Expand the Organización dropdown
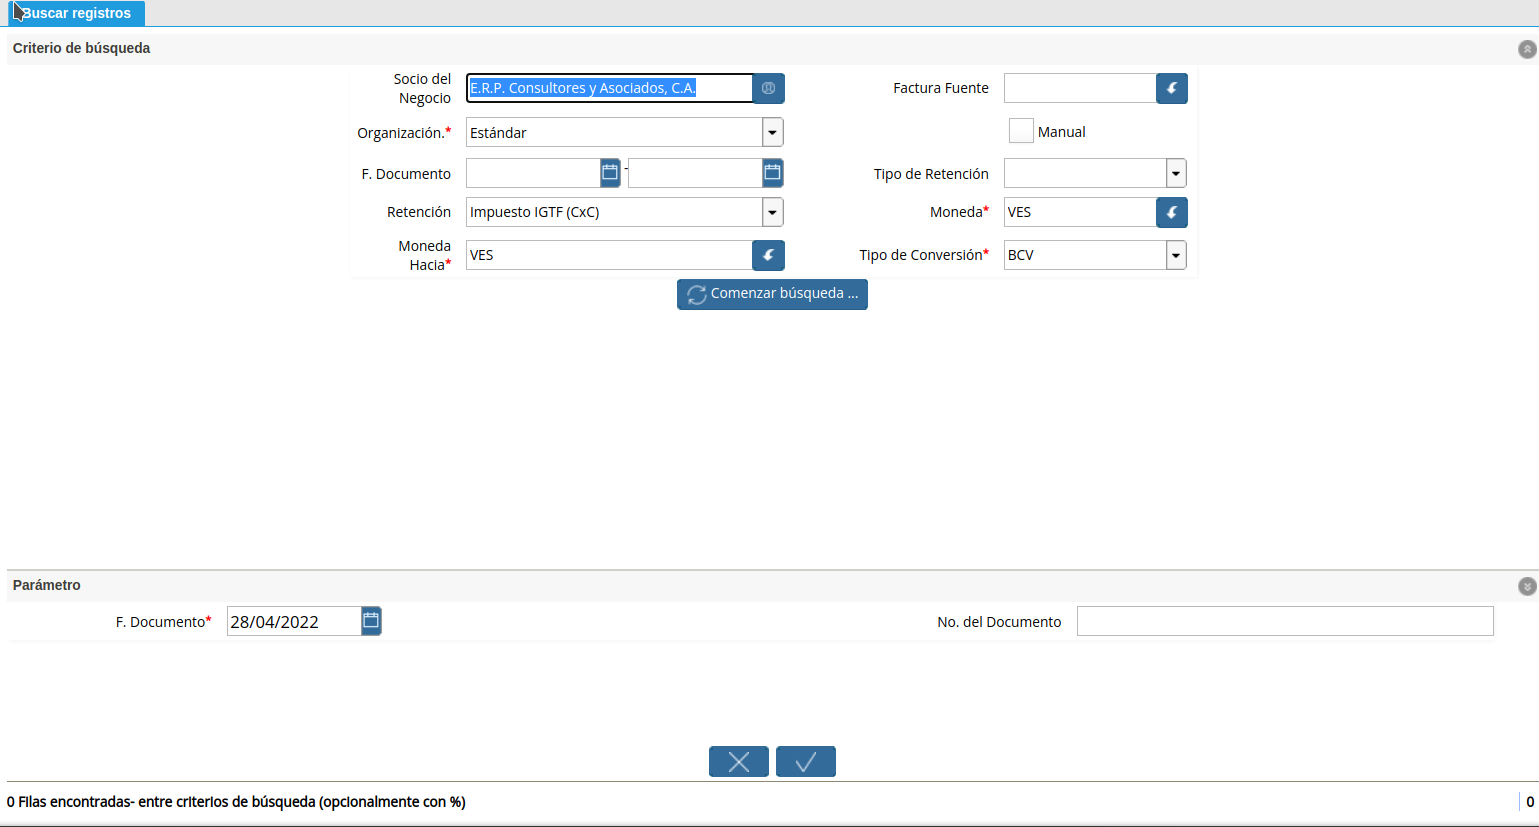1539x827 pixels. click(772, 132)
